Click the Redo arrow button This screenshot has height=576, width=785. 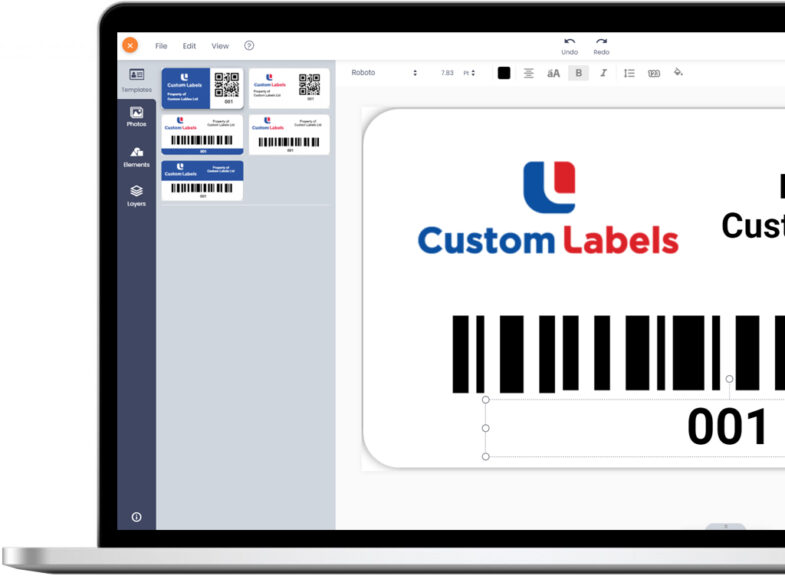coord(601,46)
